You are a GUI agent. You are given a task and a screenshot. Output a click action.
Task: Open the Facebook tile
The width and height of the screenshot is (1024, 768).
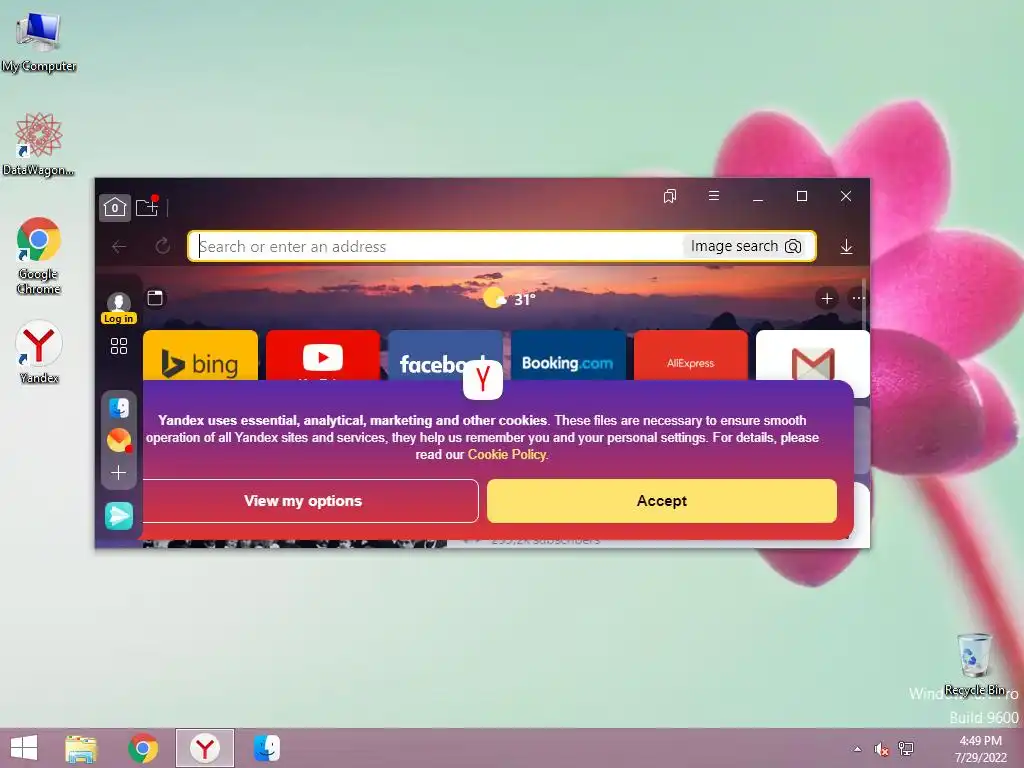[445, 355]
